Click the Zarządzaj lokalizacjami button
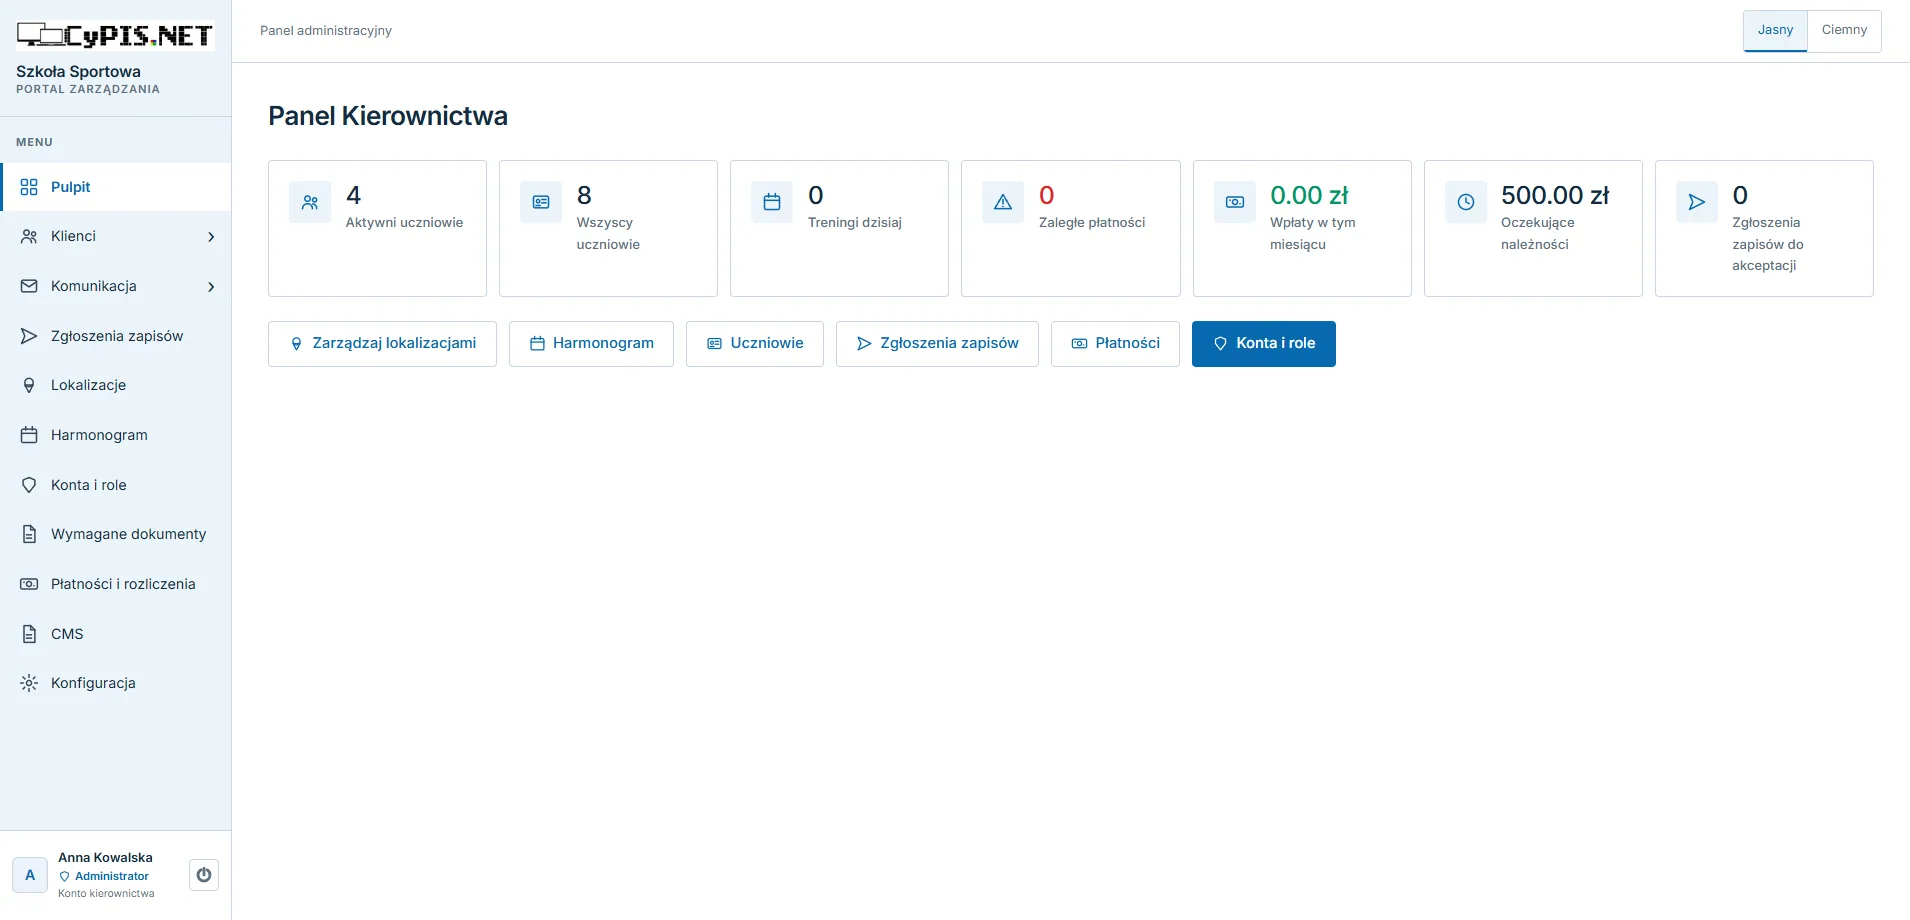This screenshot has width=1910, height=920. (x=382, y=344)
